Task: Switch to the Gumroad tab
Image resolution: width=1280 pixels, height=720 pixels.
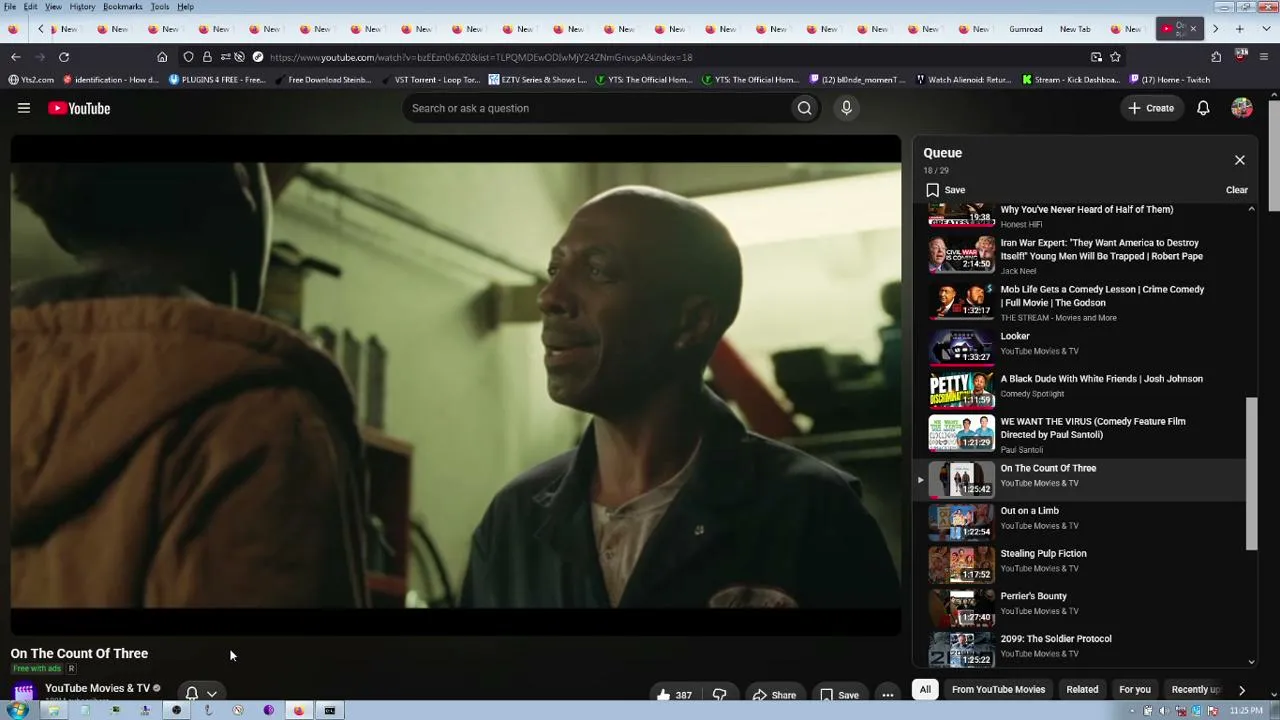Action: (x=1026, y=29)
